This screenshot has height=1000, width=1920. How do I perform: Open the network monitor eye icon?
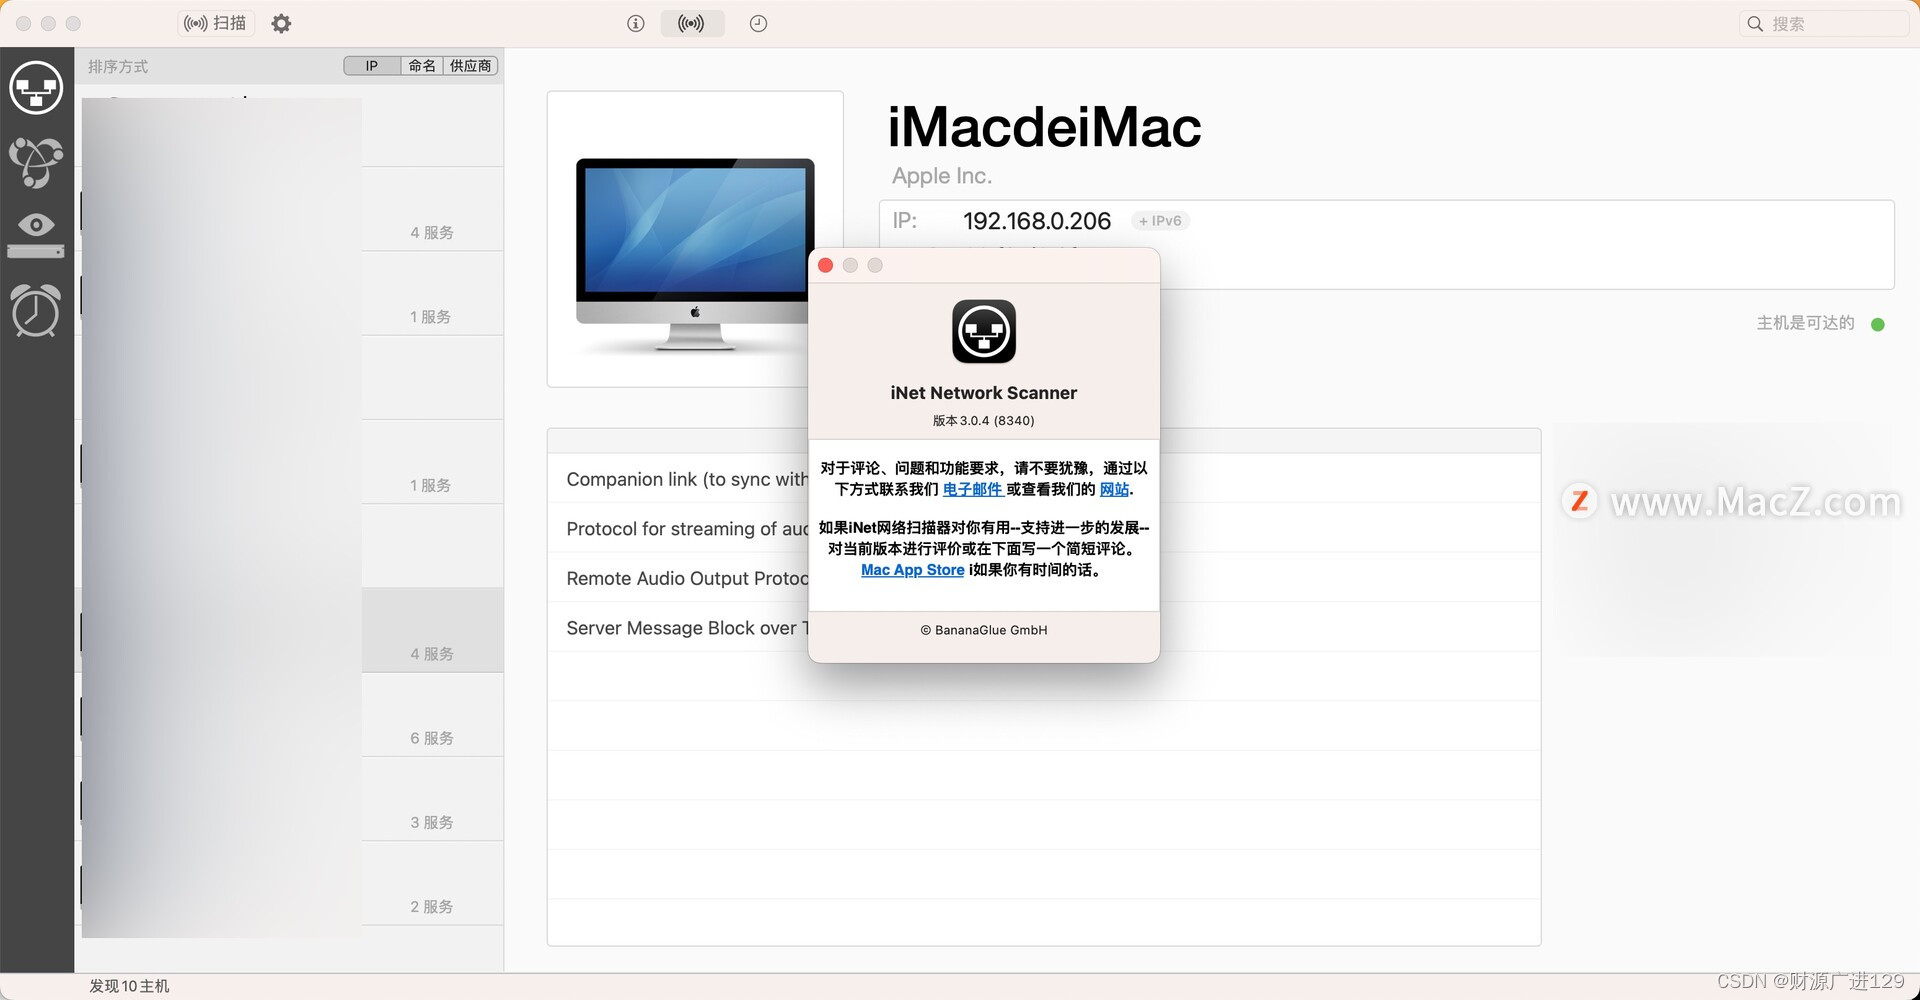click(x=36, y=234)
